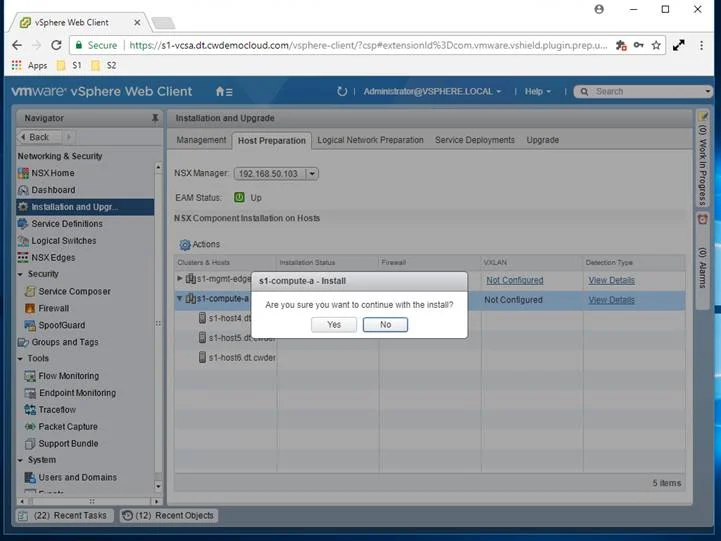Click Not Configured link for s1-mgmt-edge
The width and height of the screenshot is (721, 541).
coord(515,280)
